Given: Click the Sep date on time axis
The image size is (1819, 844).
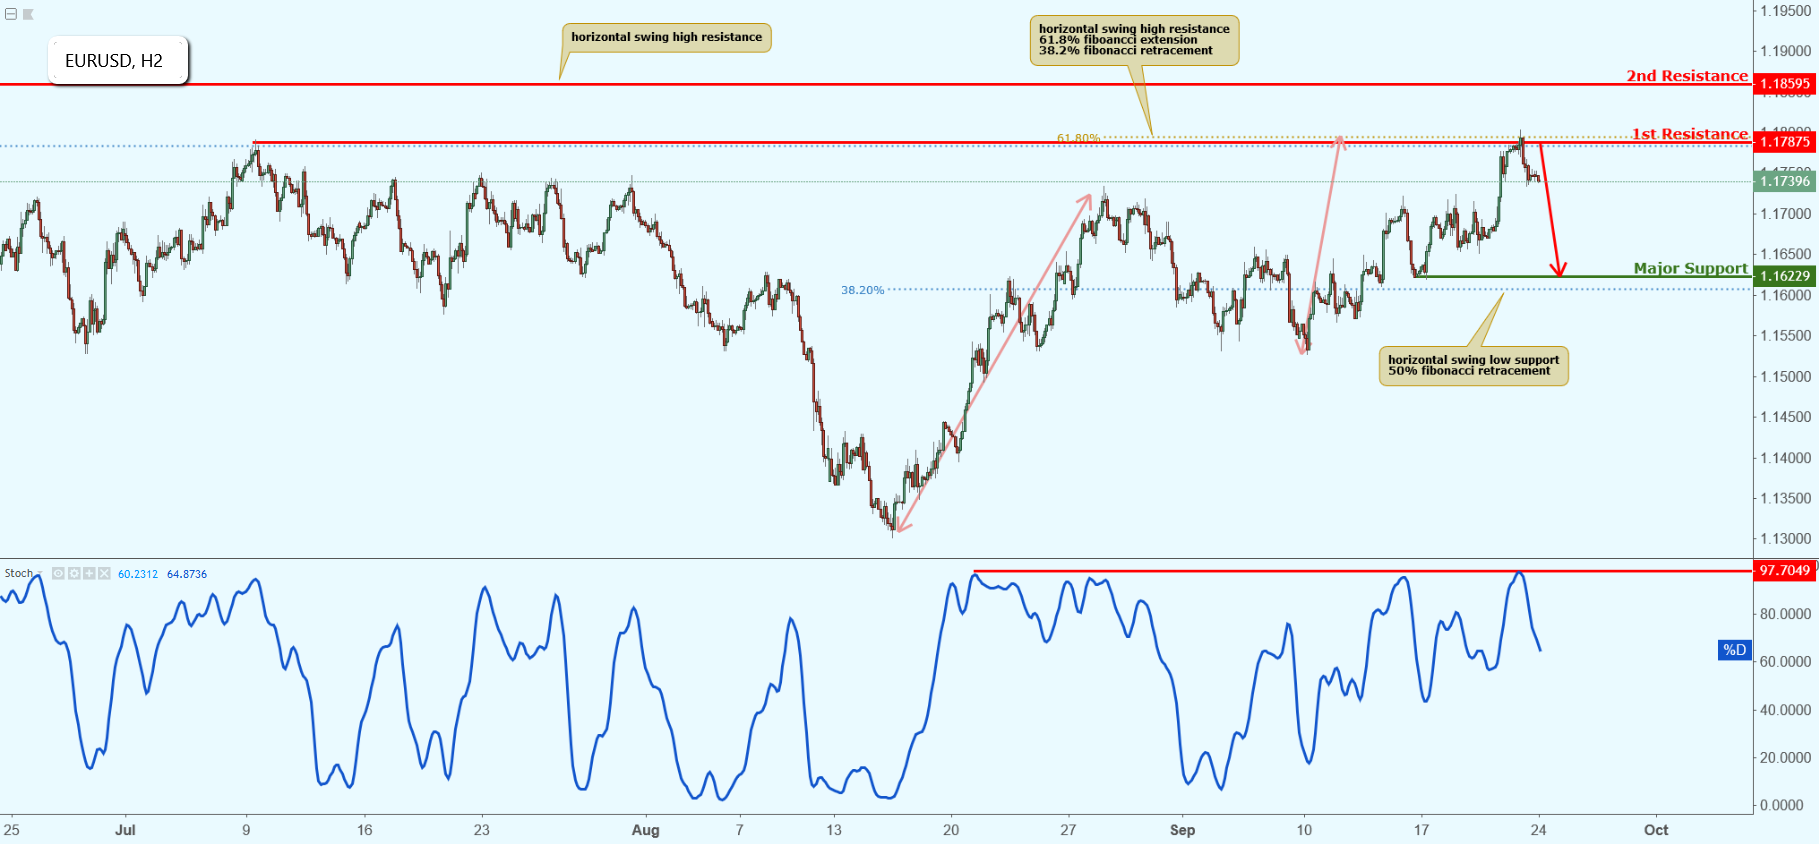Looking at the screenshot, I should (1182, 830).
